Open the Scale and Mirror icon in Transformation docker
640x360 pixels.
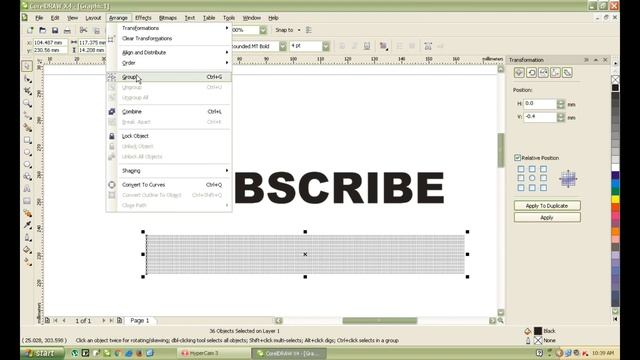coord(543,73)
